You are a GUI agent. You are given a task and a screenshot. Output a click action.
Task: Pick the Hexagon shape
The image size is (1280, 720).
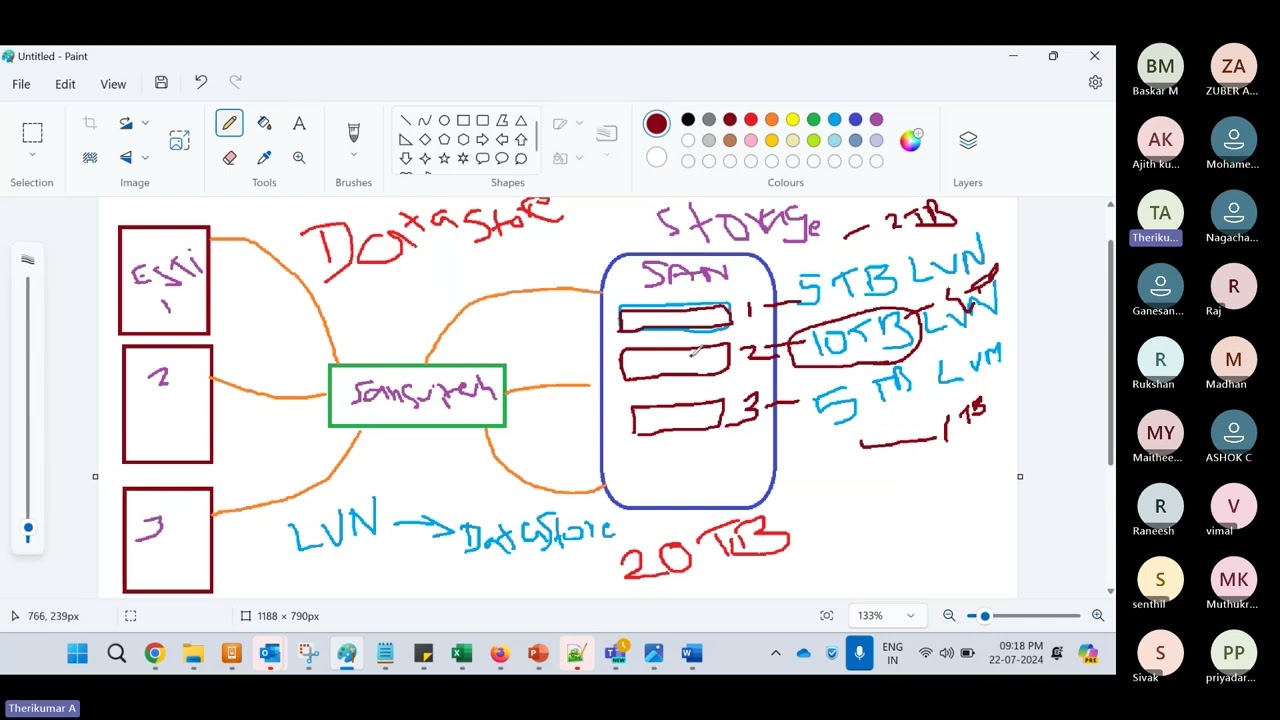tap(463, 139)
